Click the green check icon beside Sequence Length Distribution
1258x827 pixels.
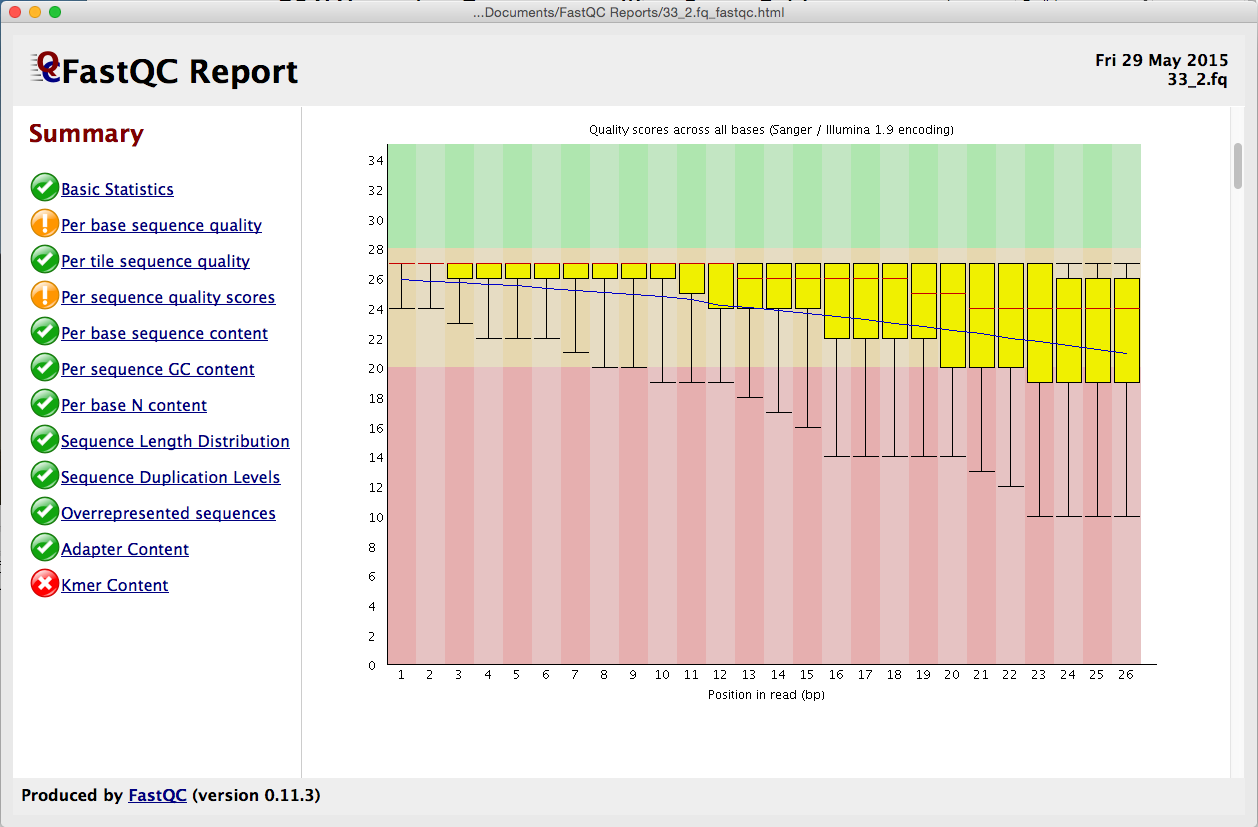tap(45, 440)
